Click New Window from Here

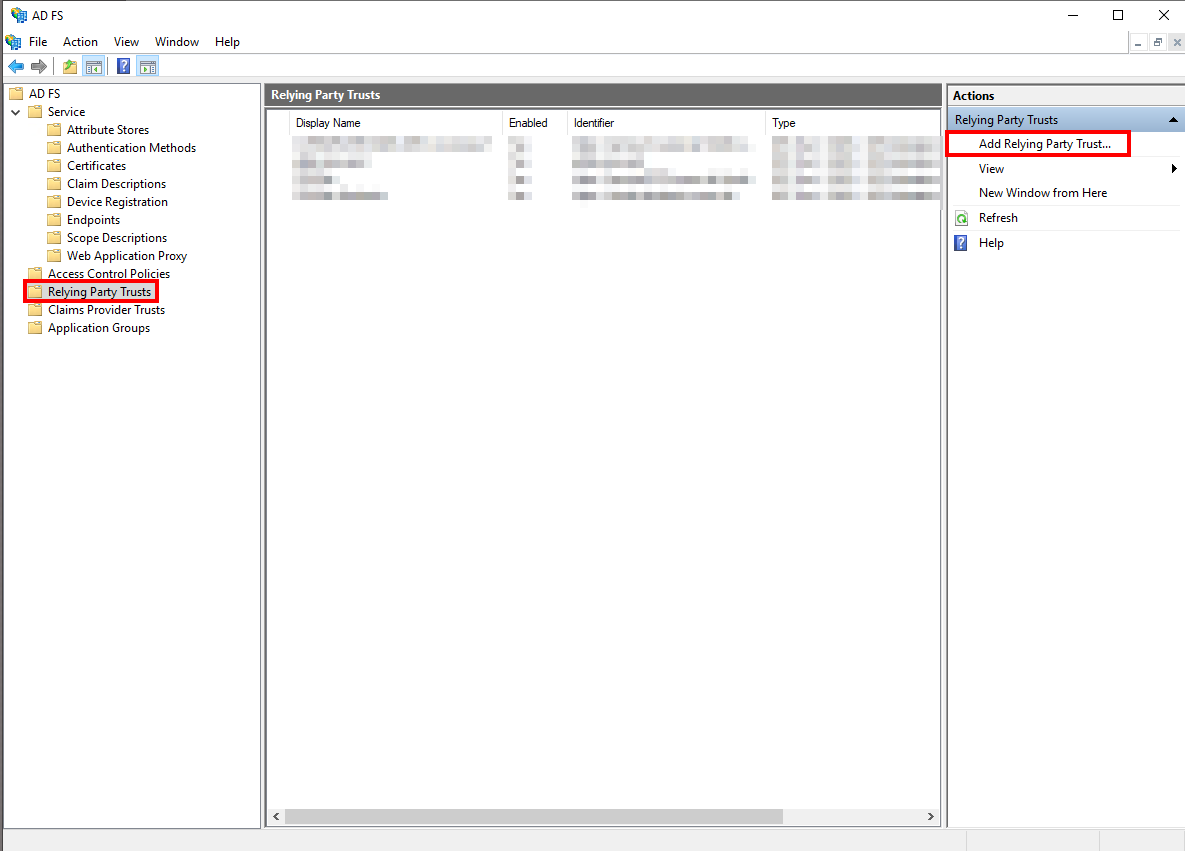[1042, 193]
